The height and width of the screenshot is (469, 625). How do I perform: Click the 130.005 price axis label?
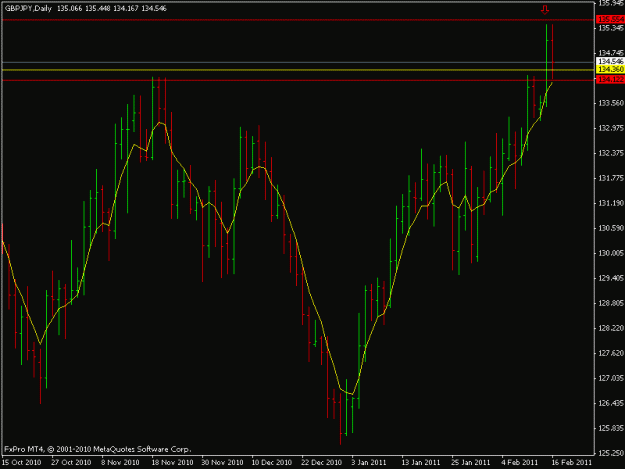[x=611, y=253]
